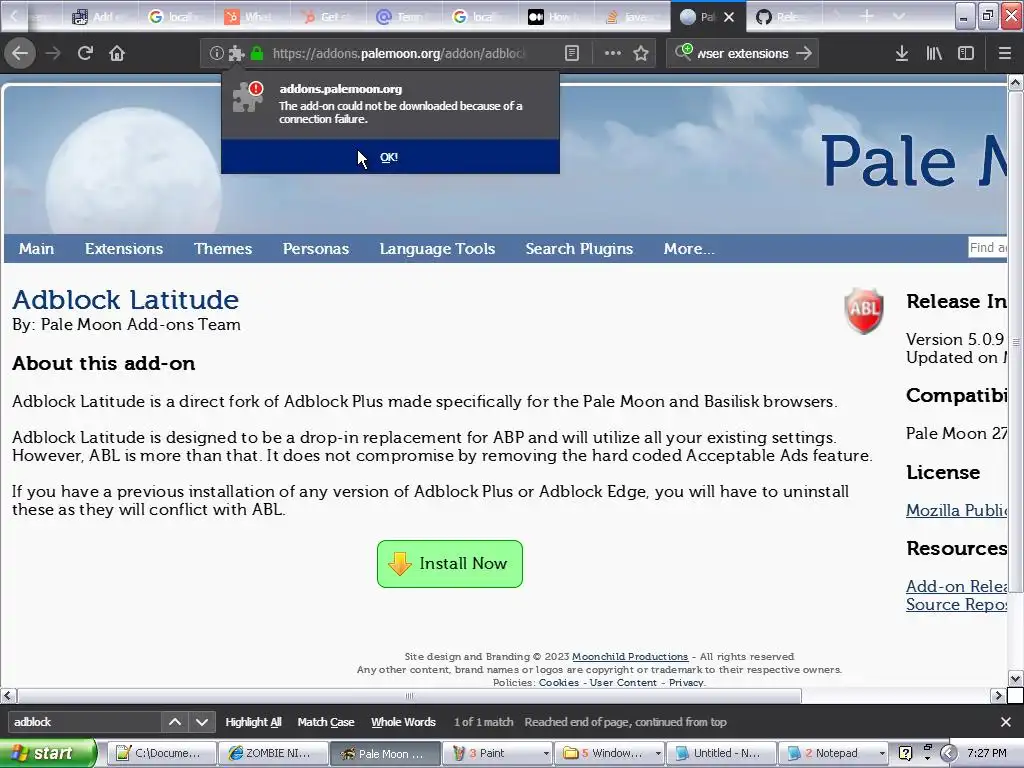Close the find bar
Viewport: 1024px width, 768px height.
point(1006,722)
